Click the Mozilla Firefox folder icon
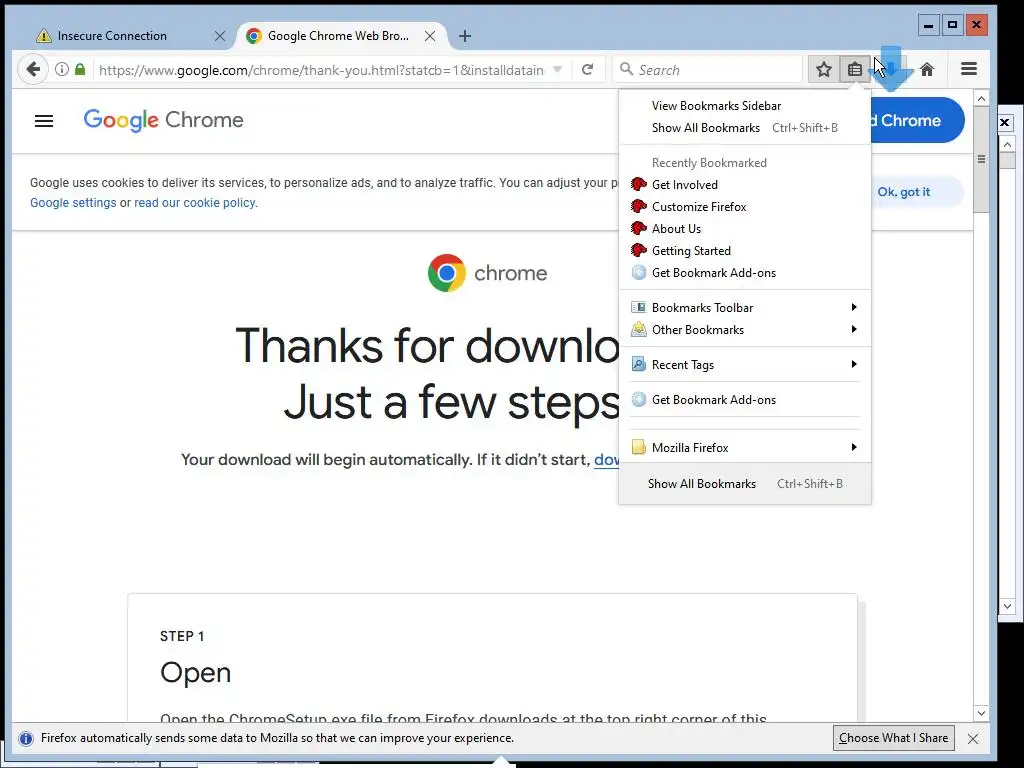 click(639, 447)
